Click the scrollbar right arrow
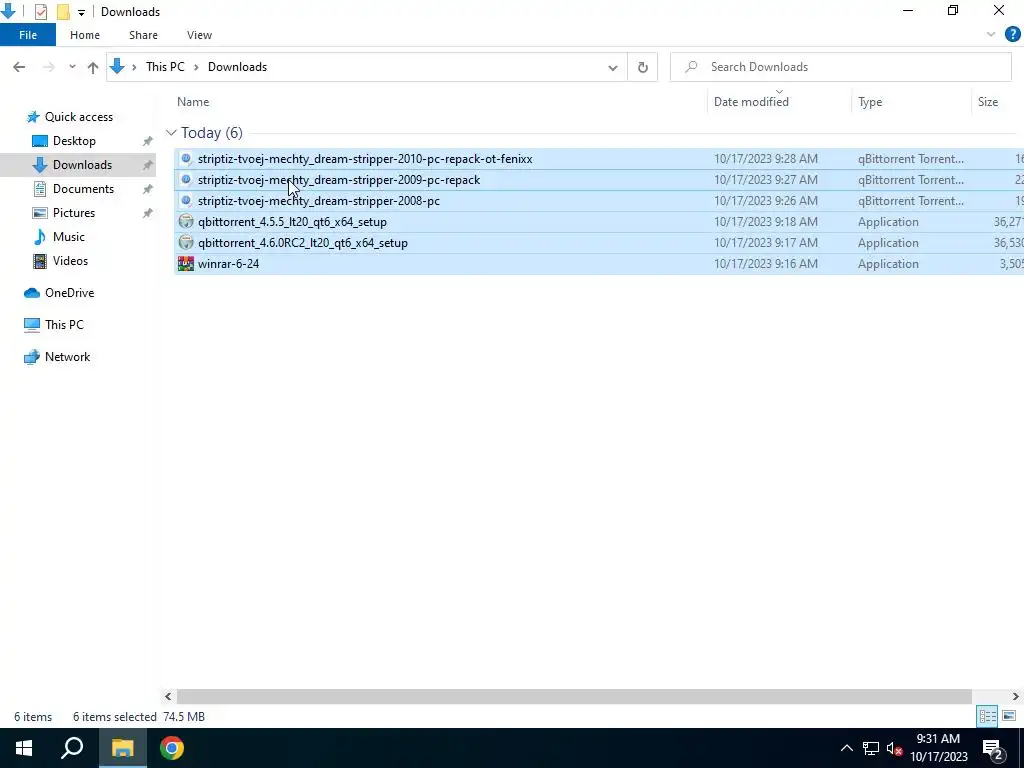The height and width of the screenshot is (768, 1024). 1016,696
